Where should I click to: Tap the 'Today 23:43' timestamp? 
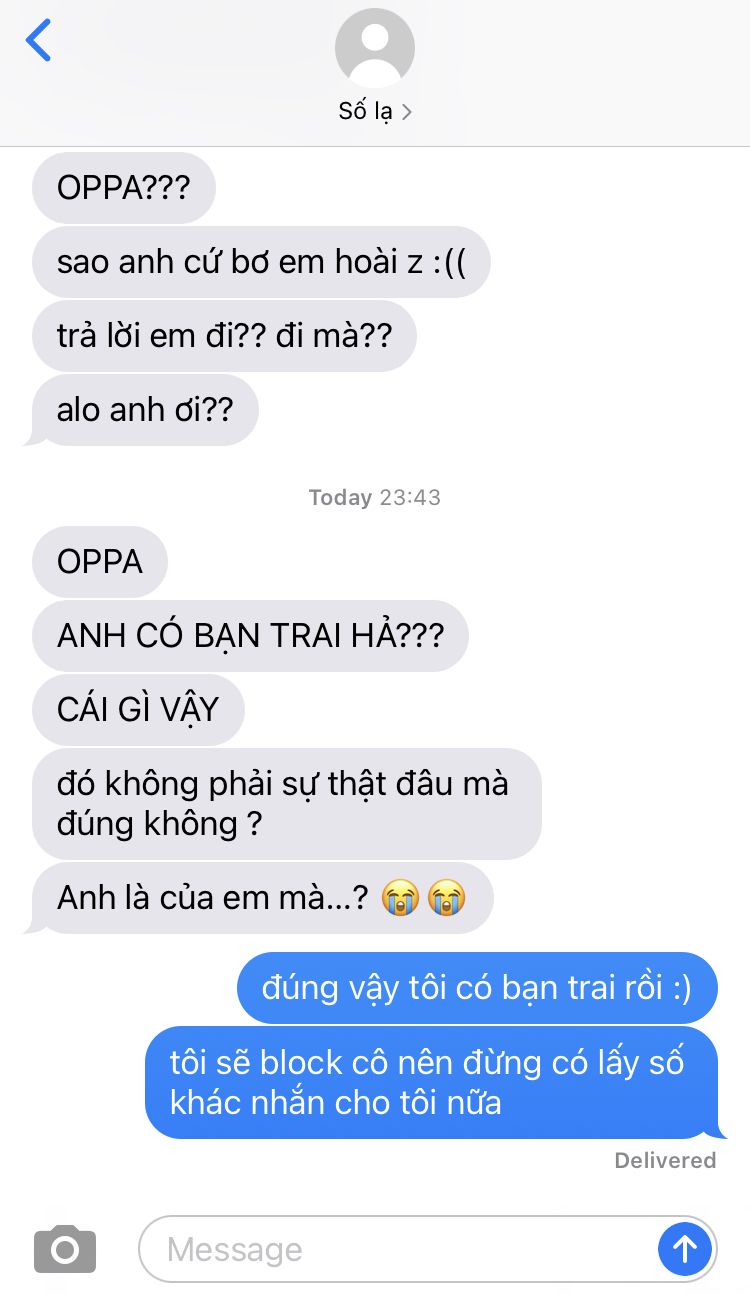click(375, 497)
